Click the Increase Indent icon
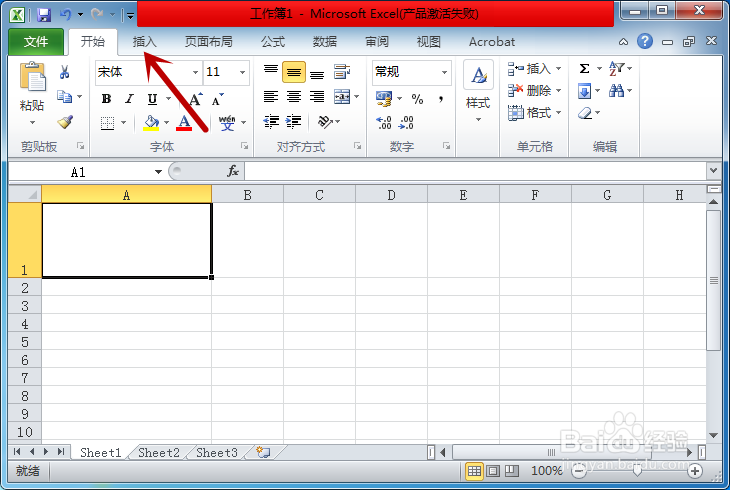This screenshot has width=730, height=490. [x=293, y=122]
